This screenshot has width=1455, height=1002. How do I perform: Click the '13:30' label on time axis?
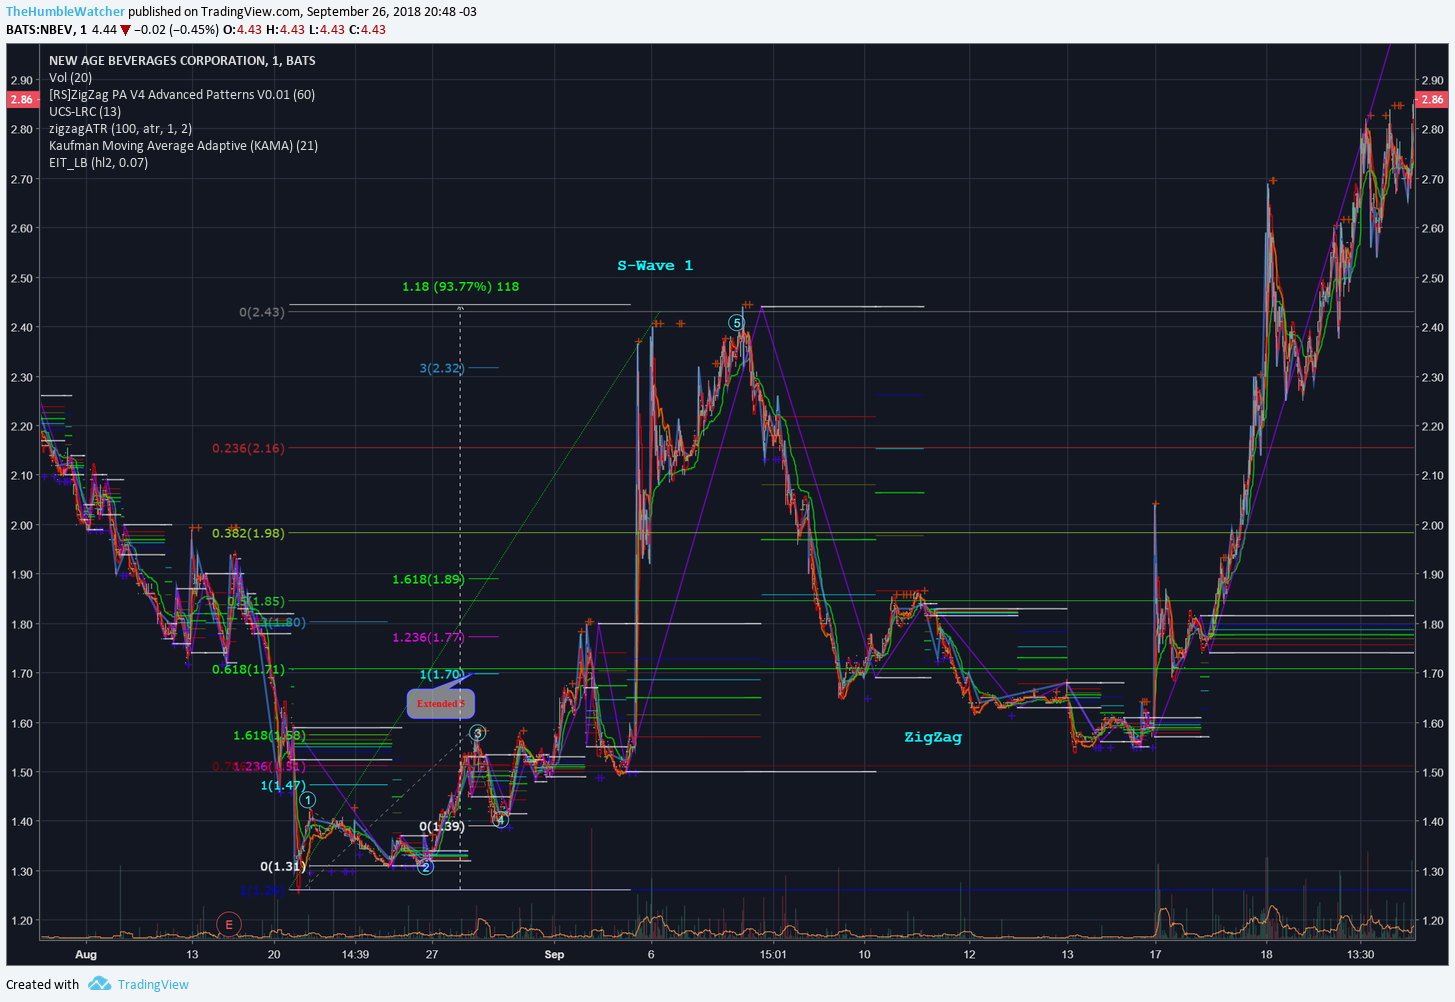pos(1360,954)
